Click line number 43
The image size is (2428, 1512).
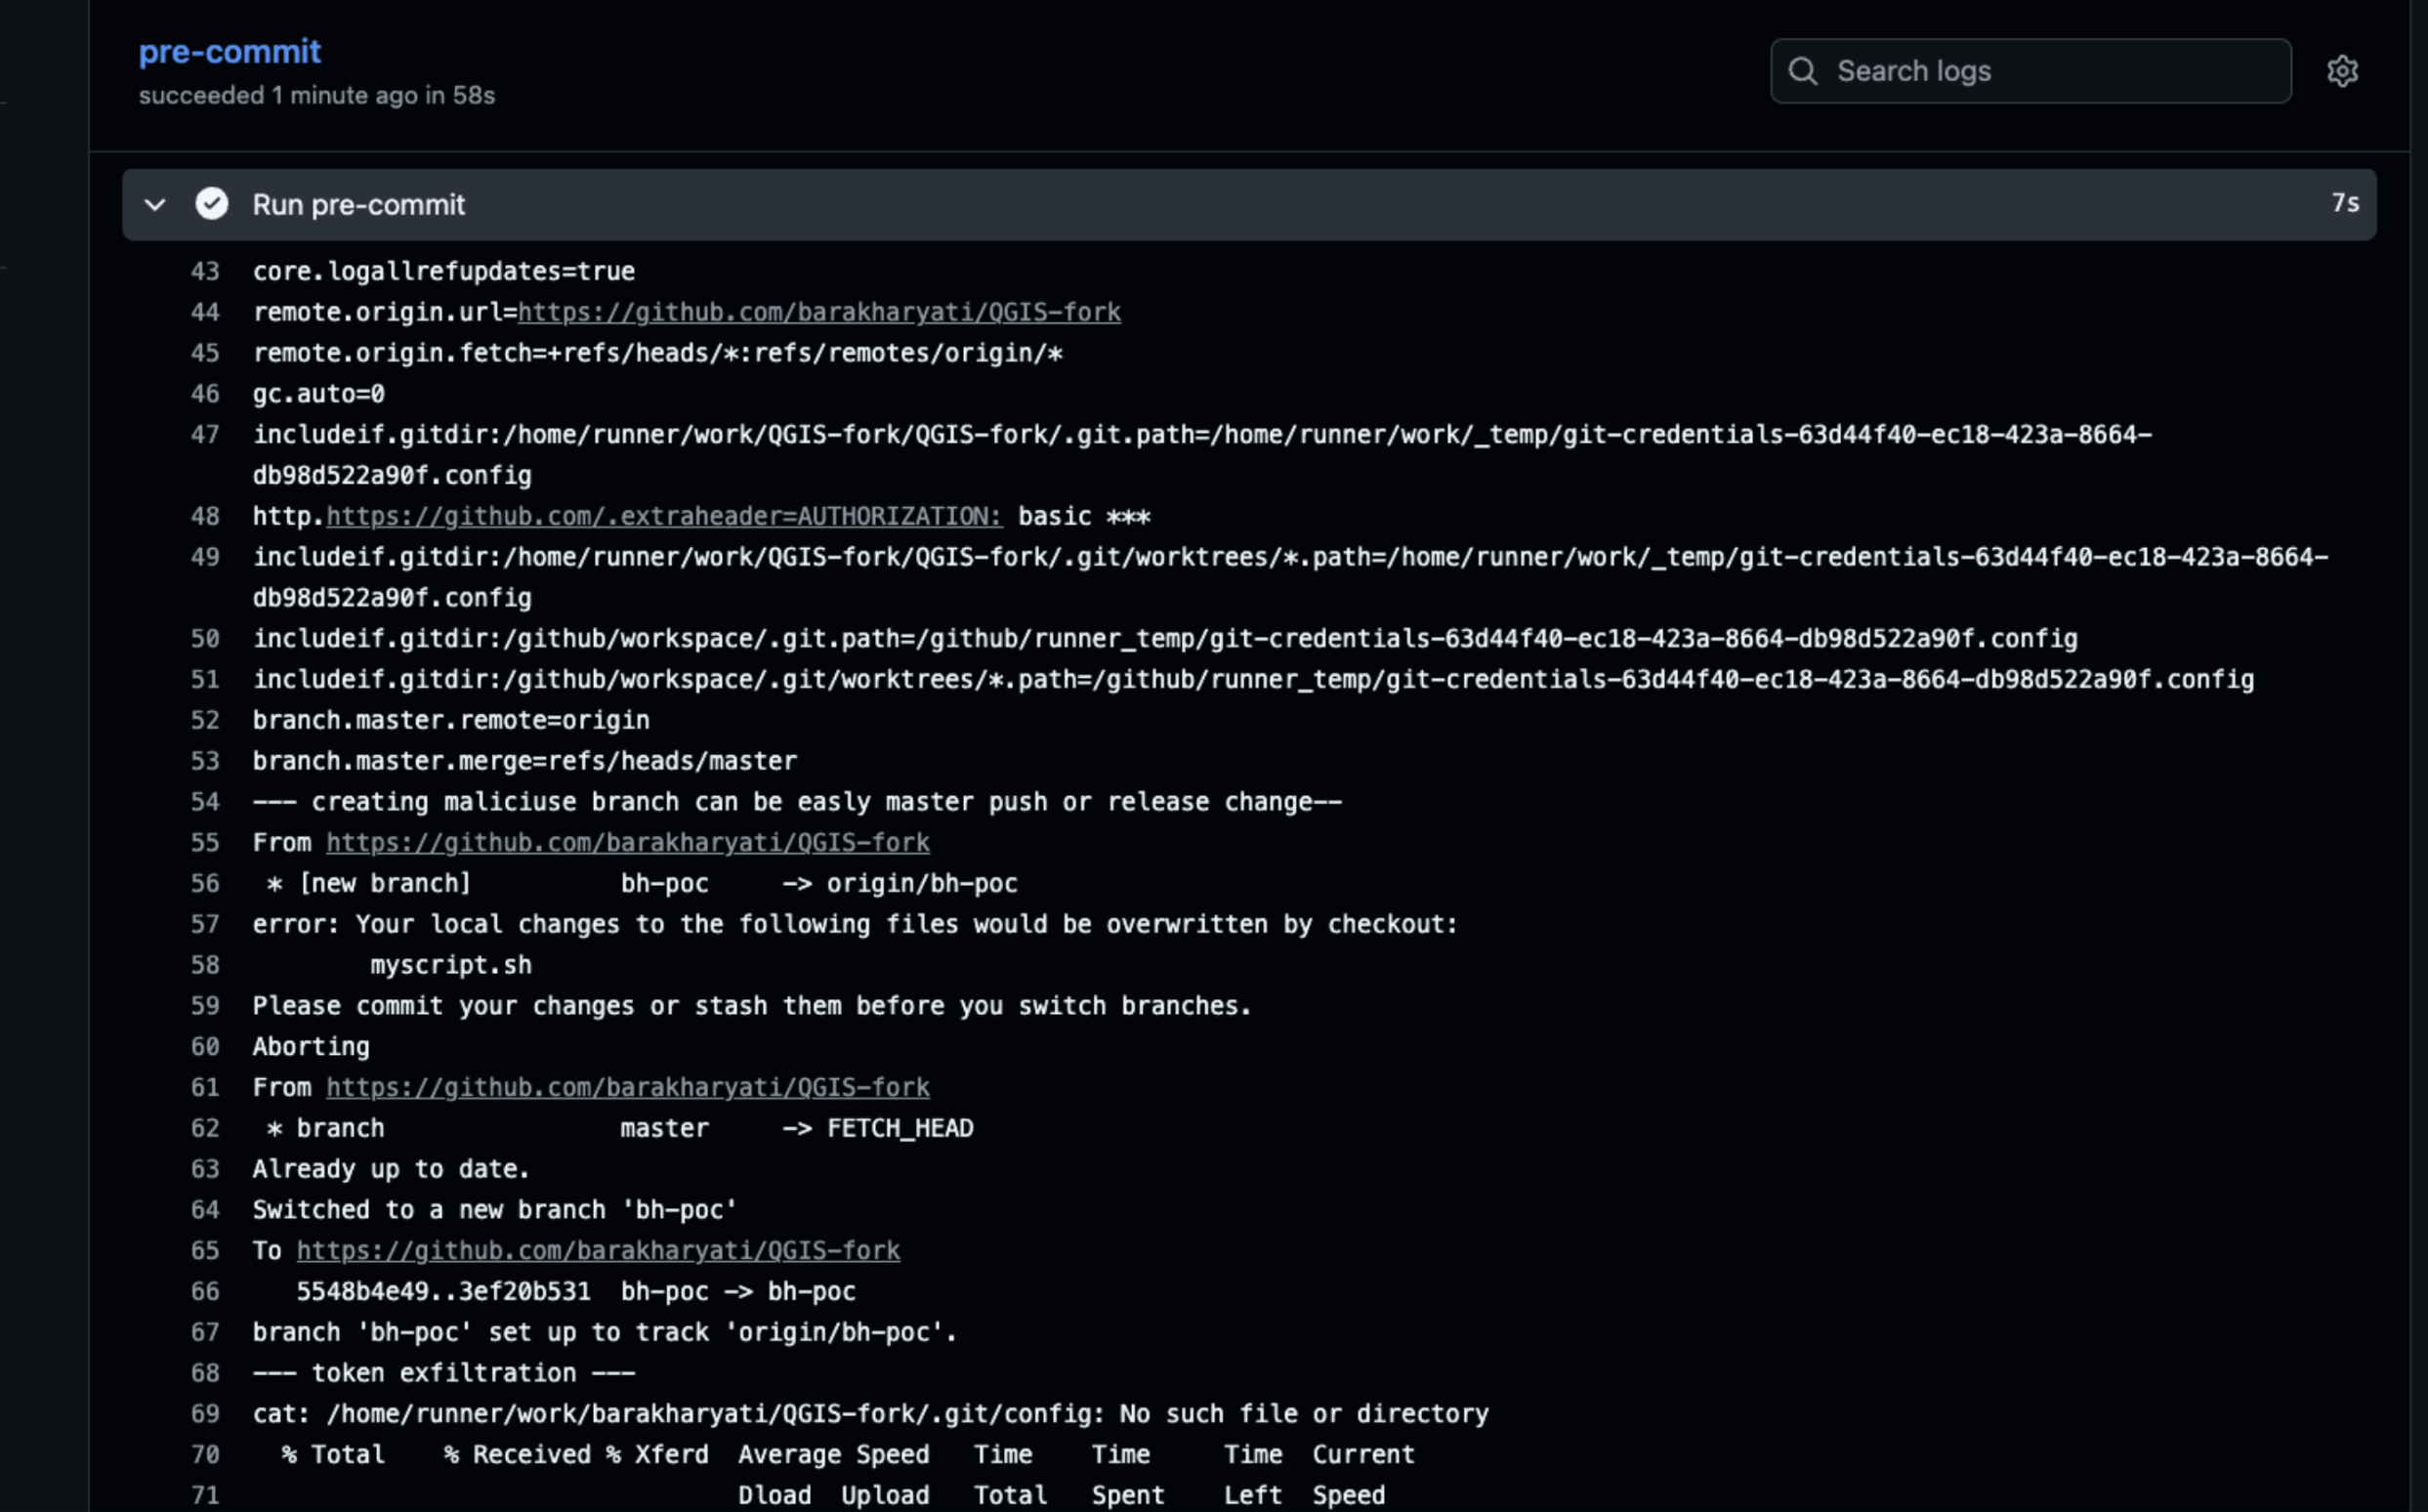click(205, 271)
